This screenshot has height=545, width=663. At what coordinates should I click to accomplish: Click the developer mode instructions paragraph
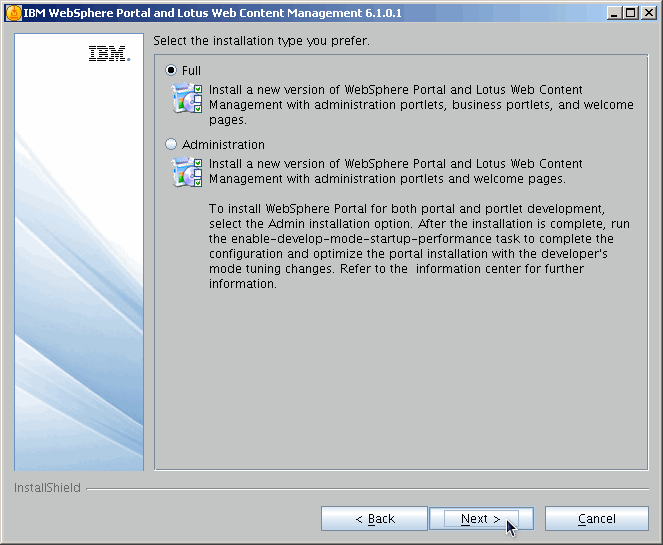(x=410, y=246)
